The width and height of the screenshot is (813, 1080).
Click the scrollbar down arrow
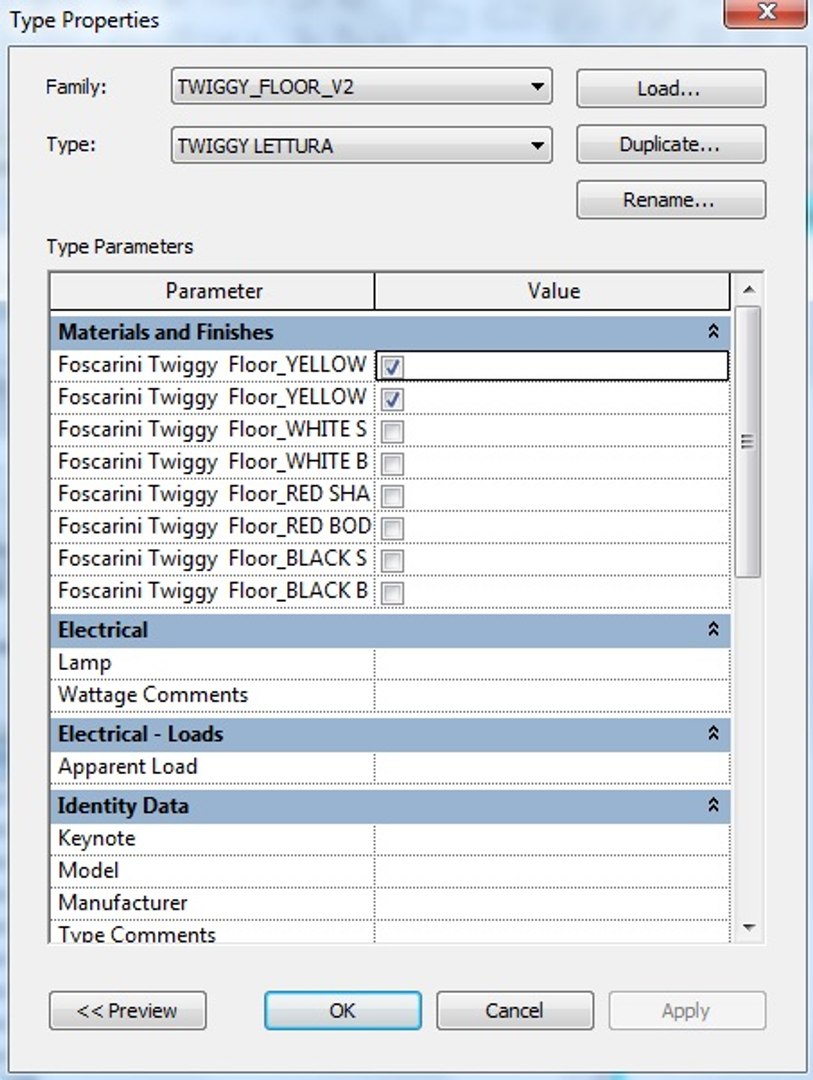click(x=748, y=928)
